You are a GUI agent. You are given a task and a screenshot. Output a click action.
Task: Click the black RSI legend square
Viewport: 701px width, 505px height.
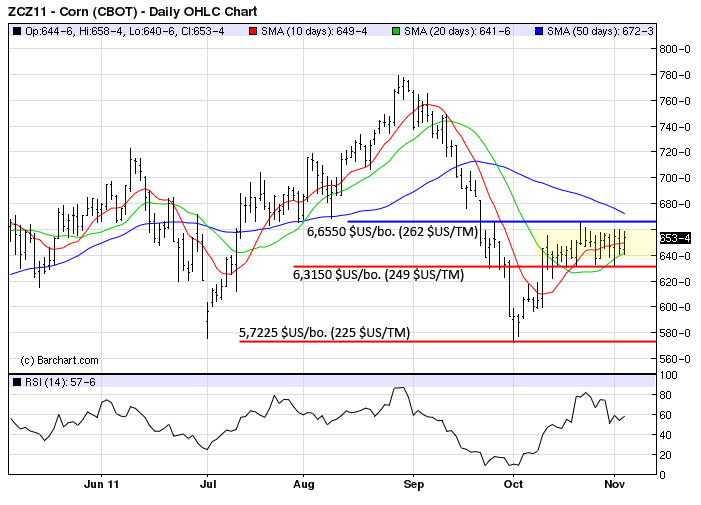point(17,382)
